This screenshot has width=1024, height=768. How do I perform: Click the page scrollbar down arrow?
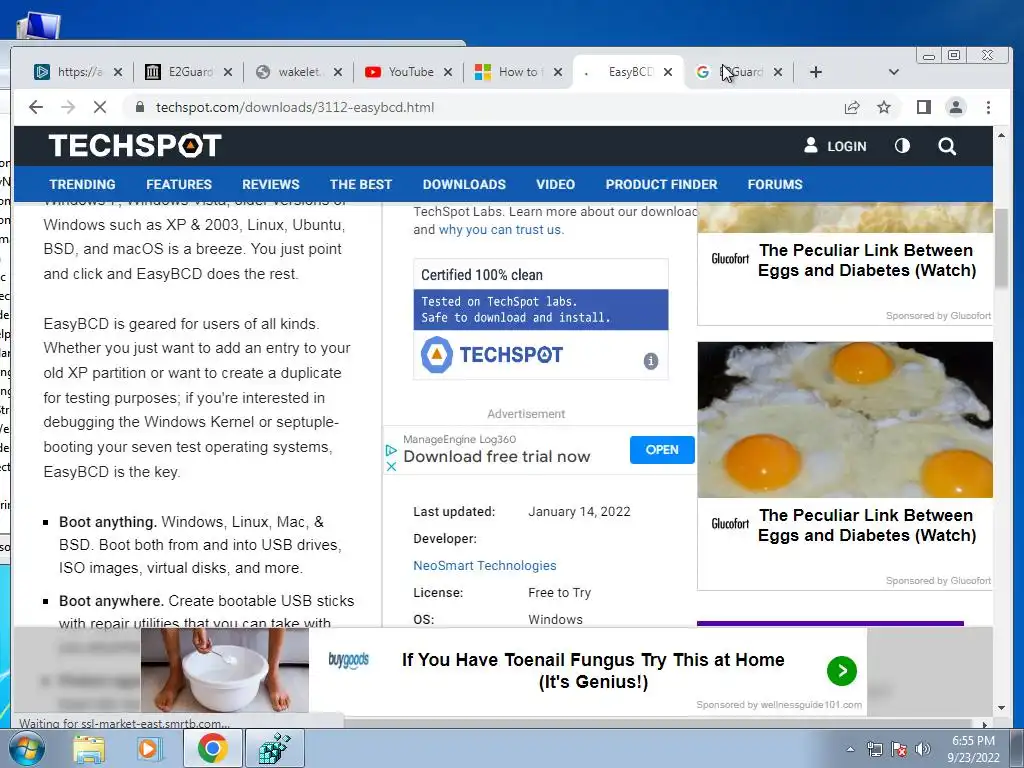pos(1001,707)
